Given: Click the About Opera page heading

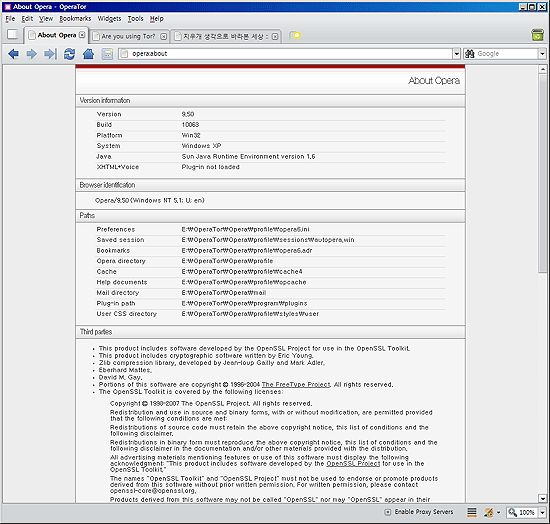Looking at the screenshot, I should (x=434, y=81).
